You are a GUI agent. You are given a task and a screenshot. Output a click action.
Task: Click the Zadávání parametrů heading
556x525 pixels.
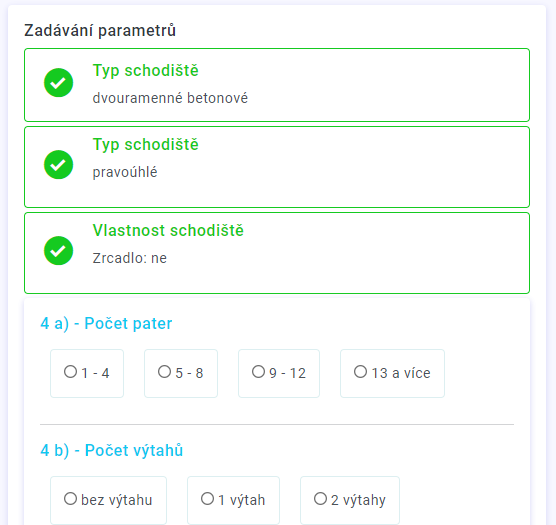point(100,30)
